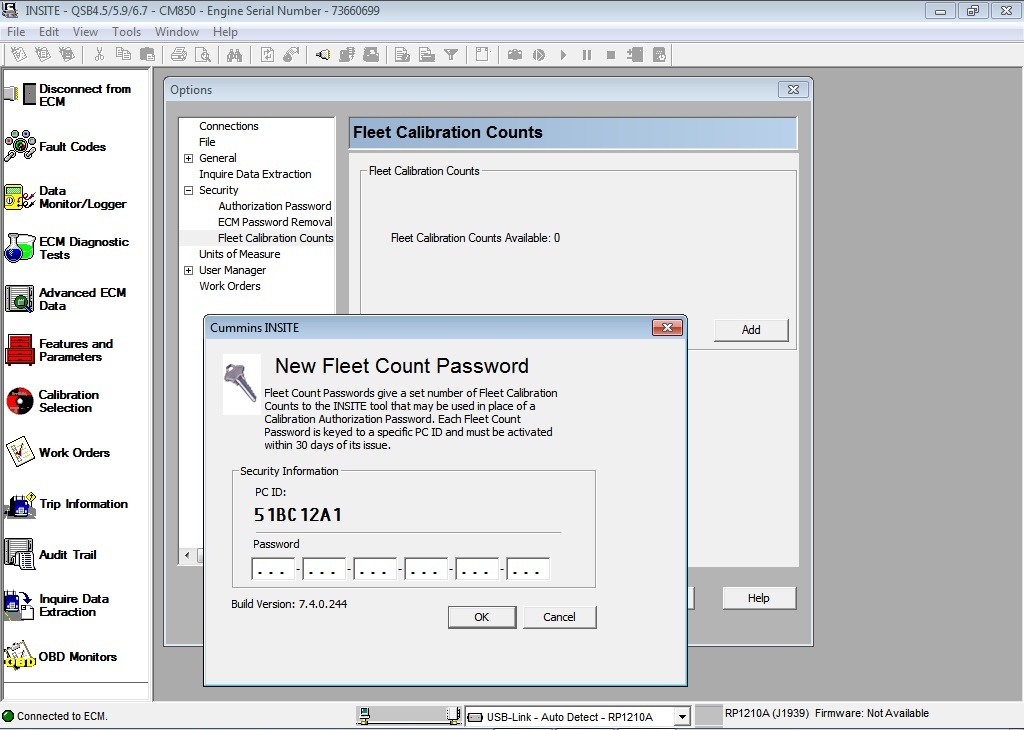1024x730 pixels.
Task: Click the Connected to ECM status text
Action: pyautogui.click(x=62, y=716)
